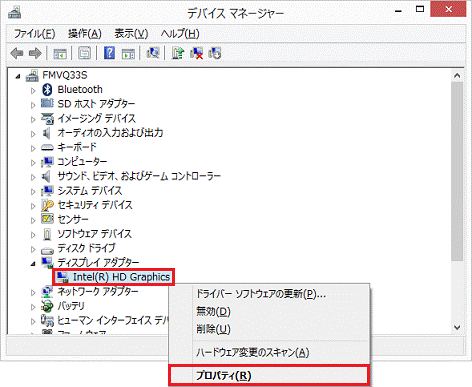The width and height of the screenshot is (472, 387).
Task: Click the イメージング デバイス camera icon
Action: pyautogui.click(x=47, y=118)
